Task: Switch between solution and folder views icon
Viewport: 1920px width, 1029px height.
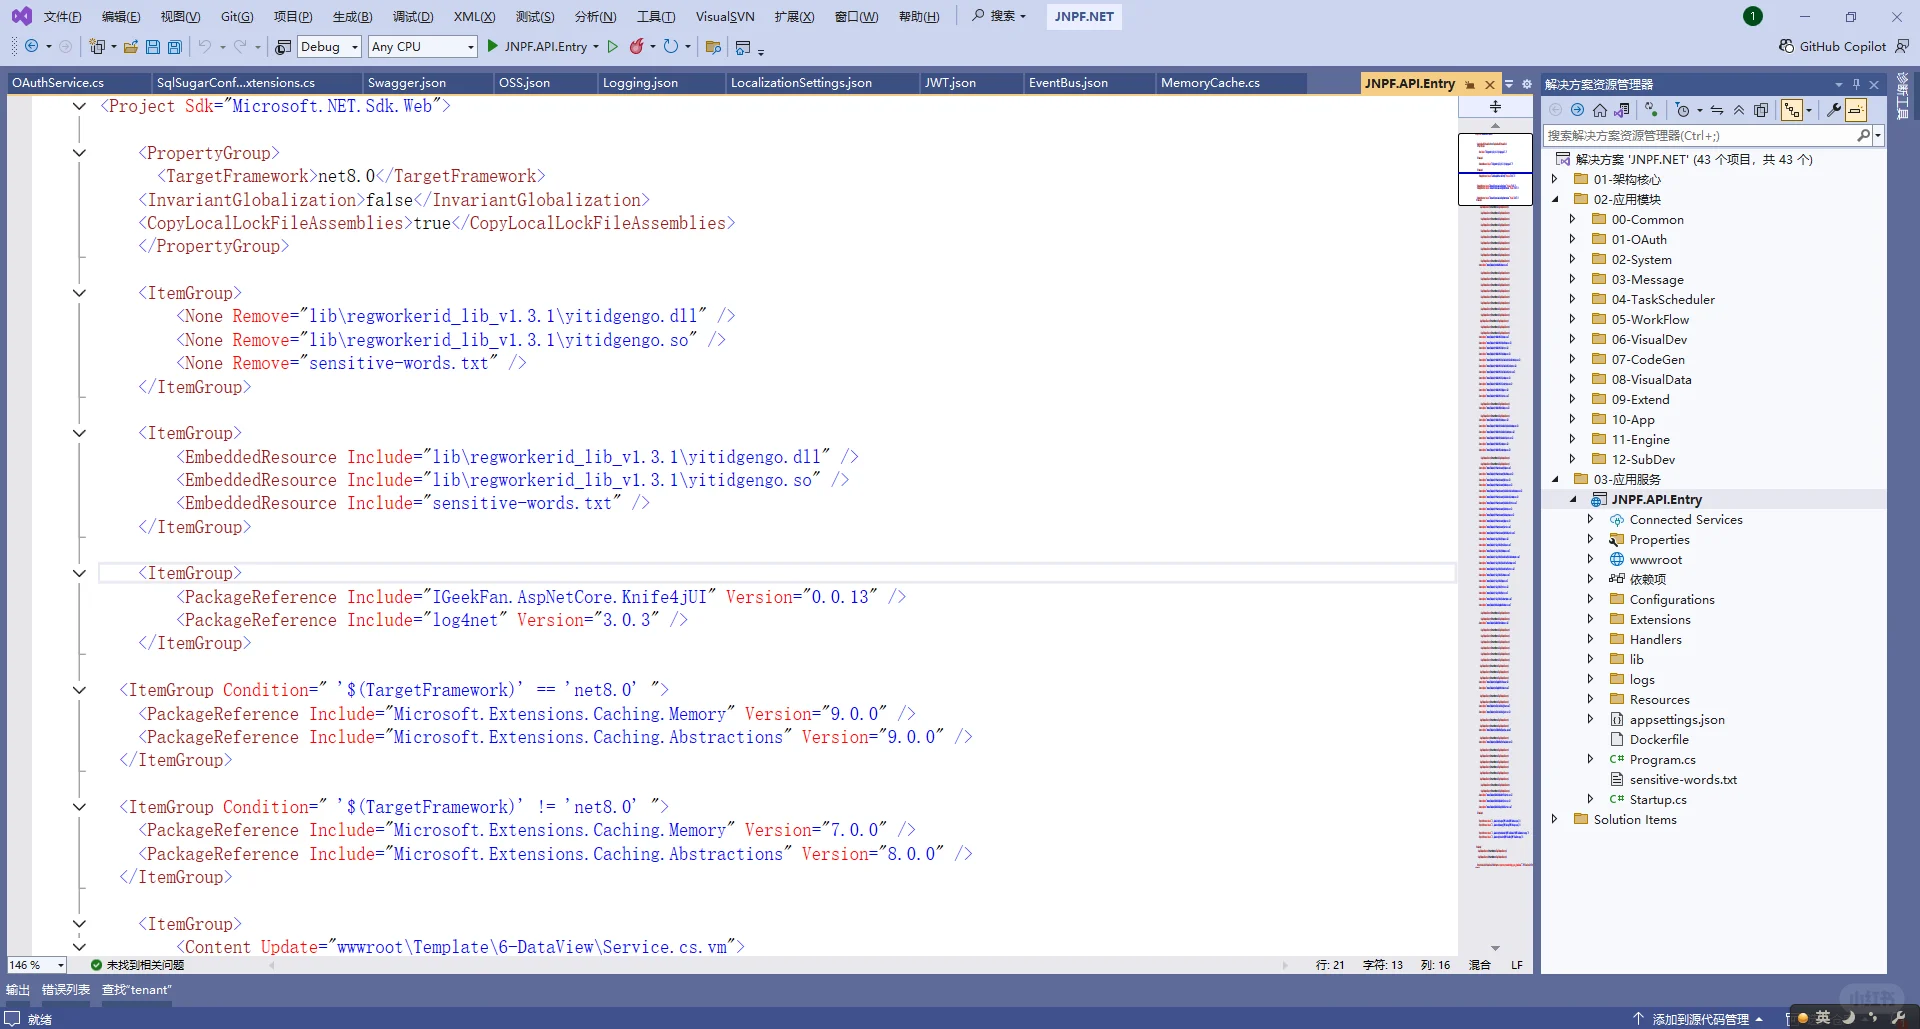Action: [x=1622, y=110]
